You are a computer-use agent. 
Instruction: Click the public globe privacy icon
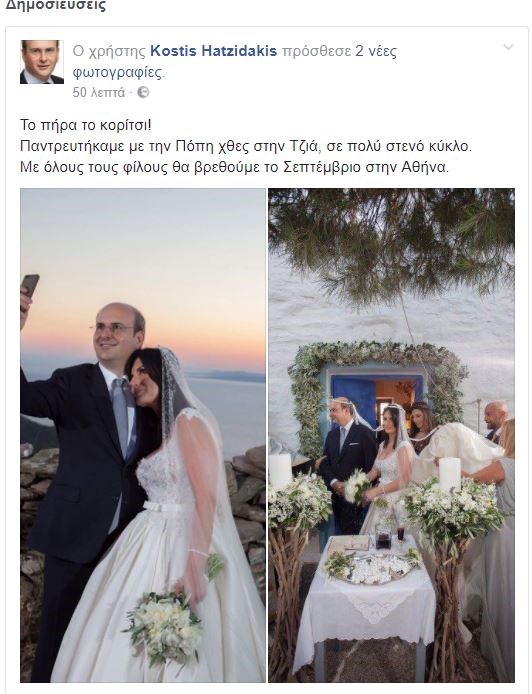coord(143,93)
